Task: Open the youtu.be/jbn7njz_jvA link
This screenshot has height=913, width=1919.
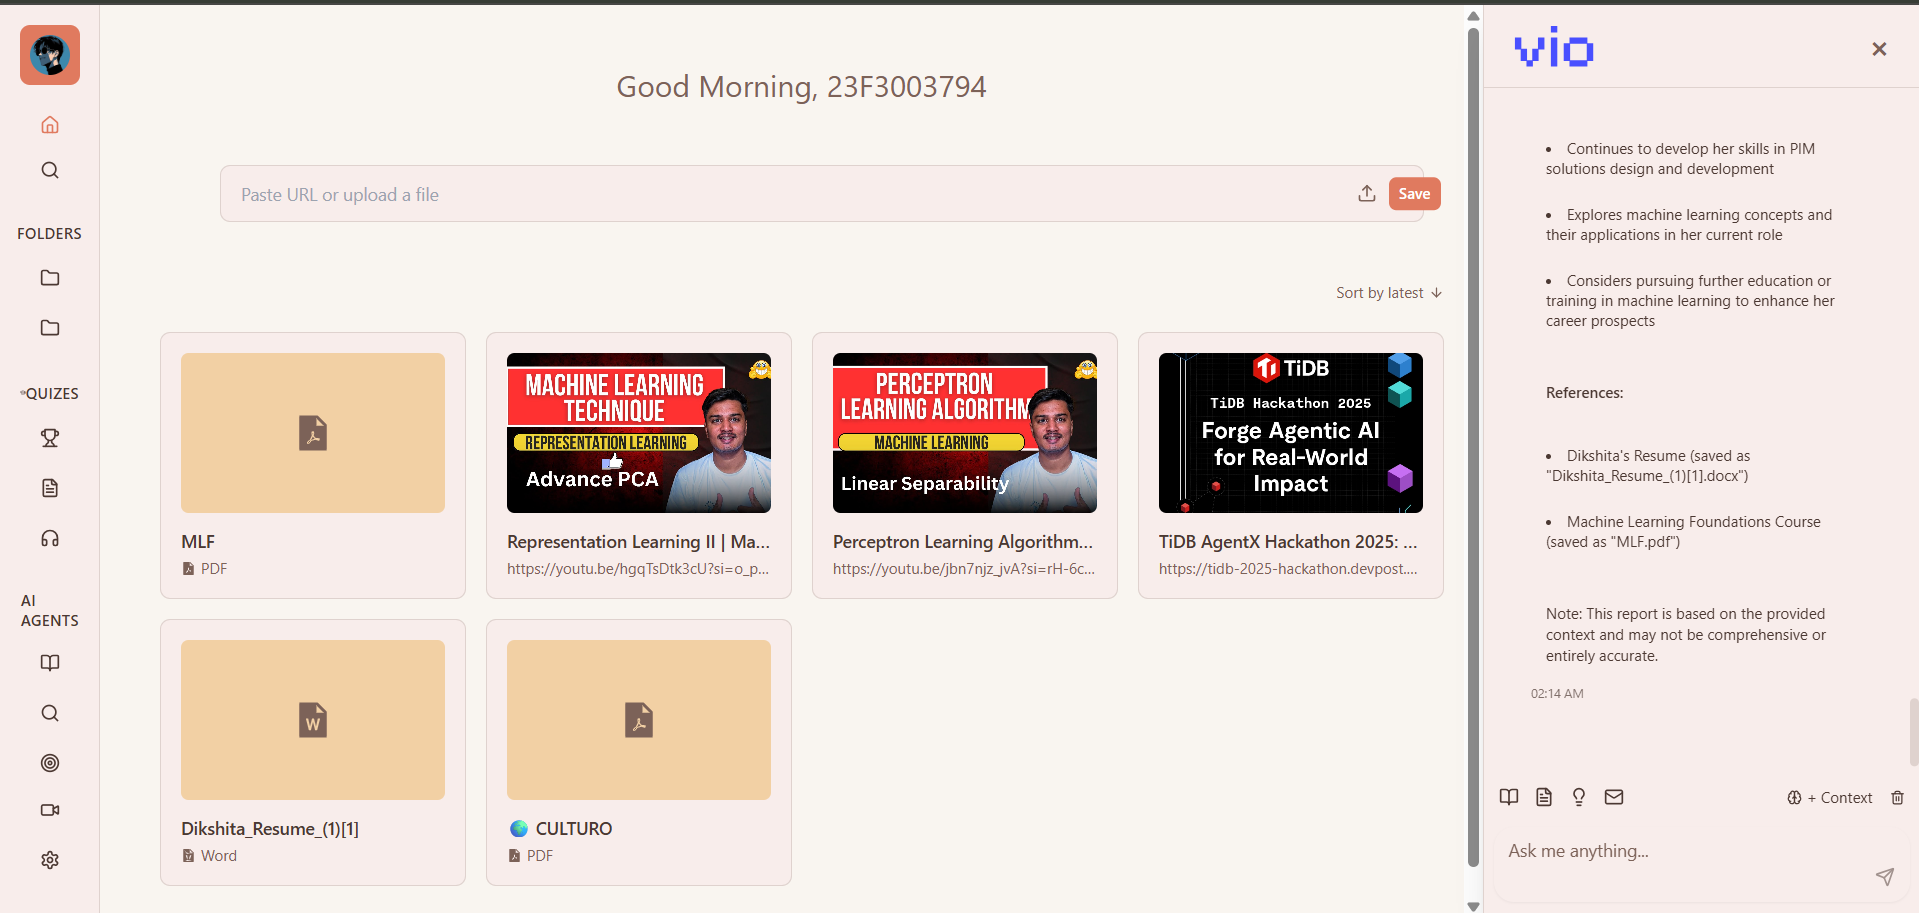Action: (964, 569)
